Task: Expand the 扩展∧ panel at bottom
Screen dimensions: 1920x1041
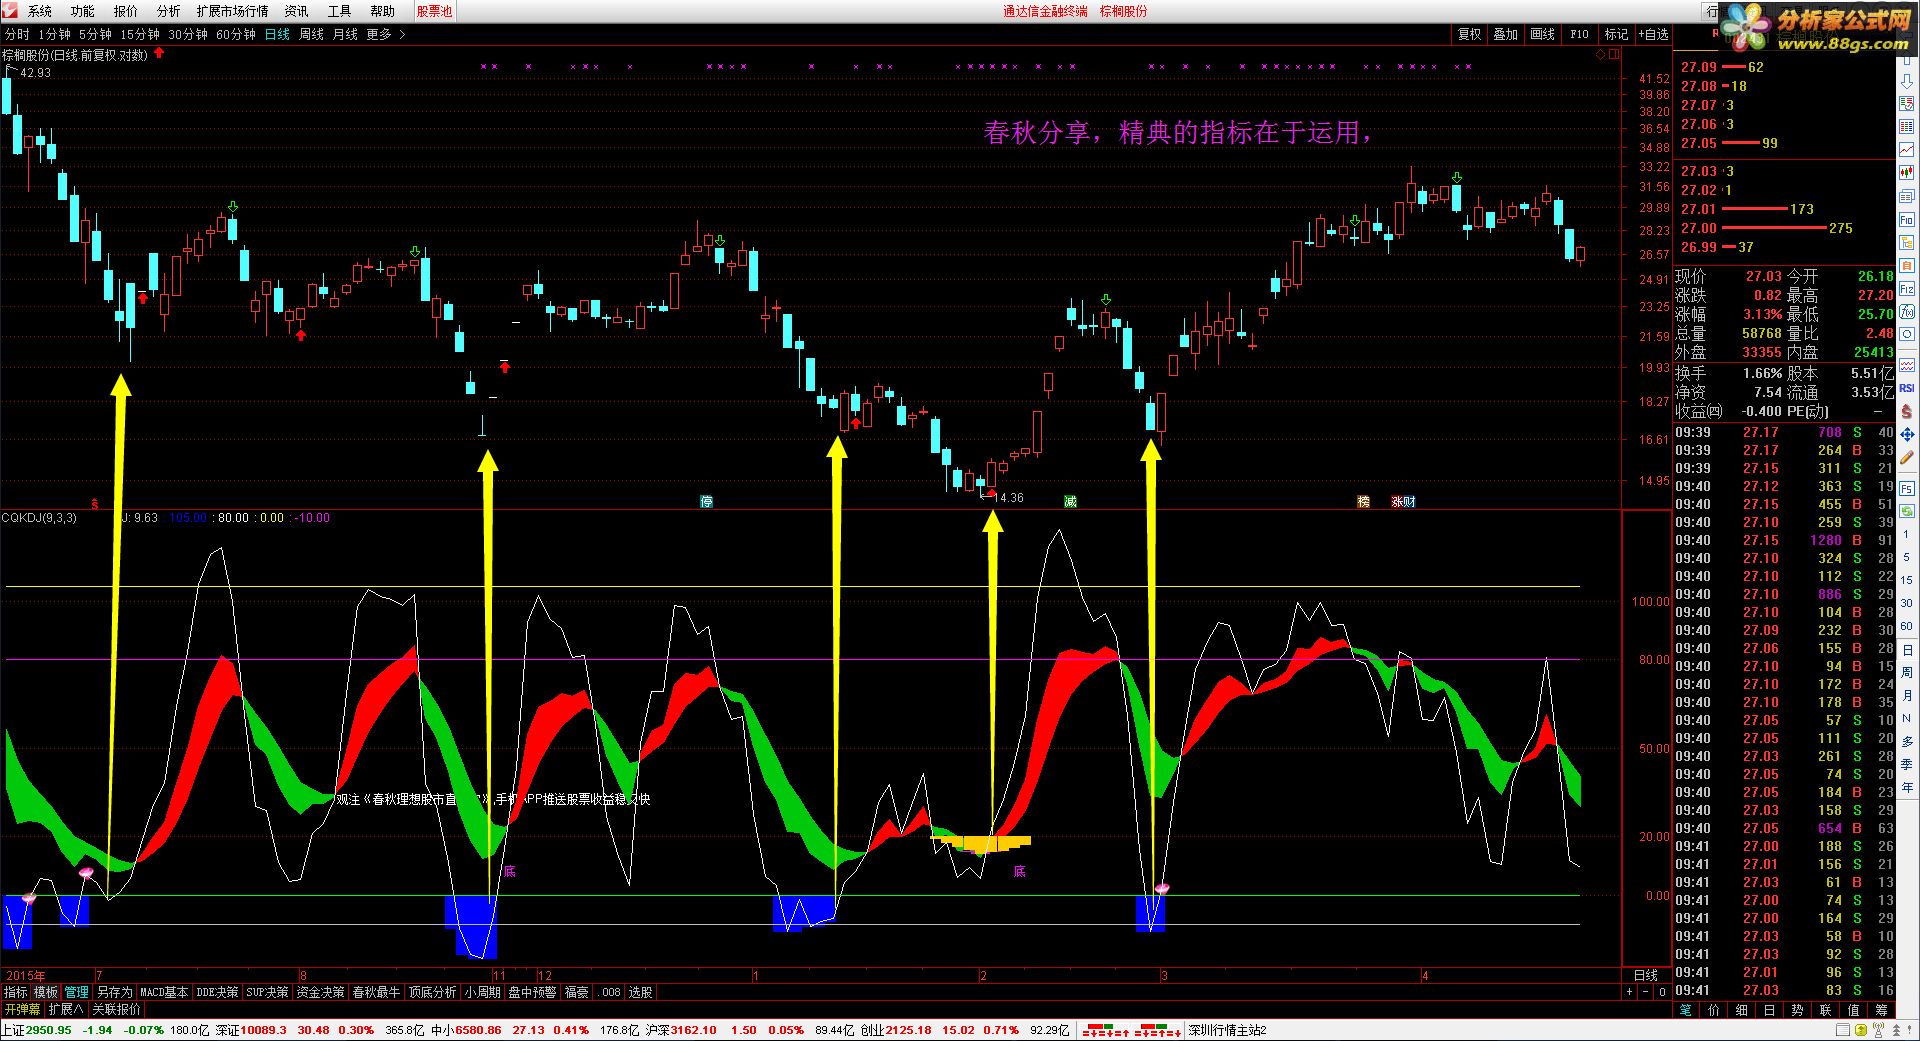Action: click(x=66, y=1009)
